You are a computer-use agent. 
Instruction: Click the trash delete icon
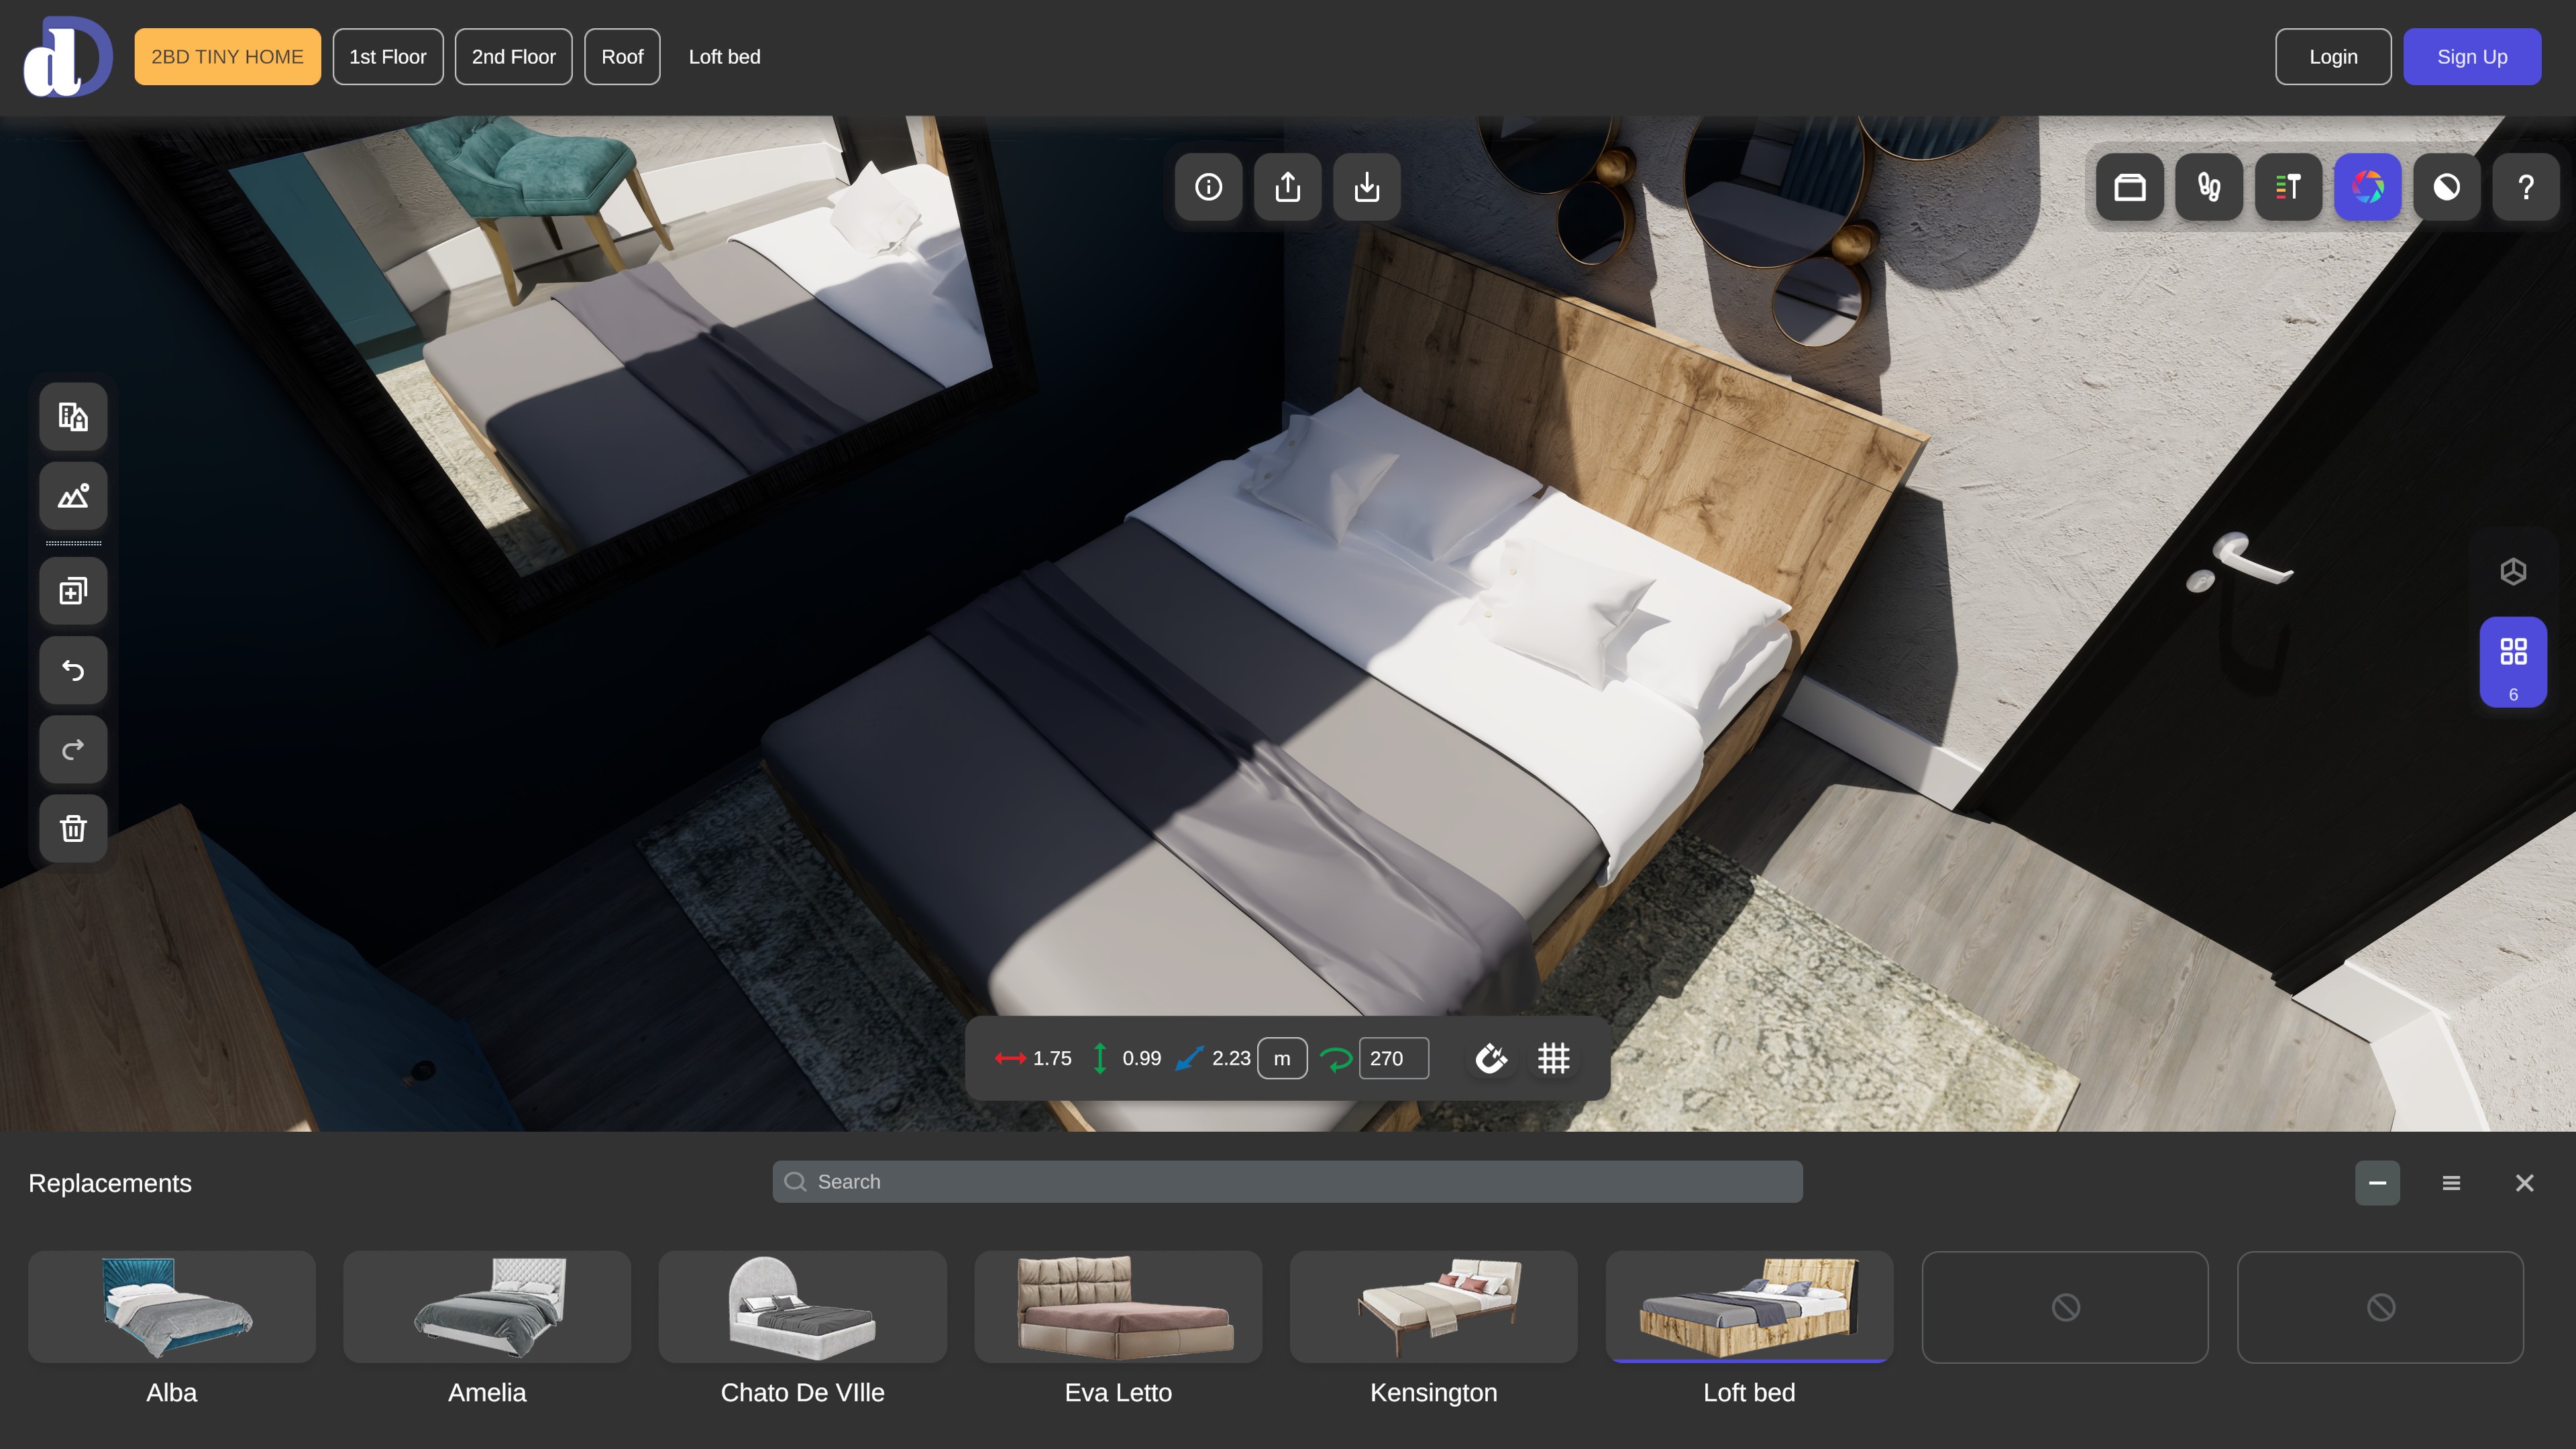tap(73, 828)
